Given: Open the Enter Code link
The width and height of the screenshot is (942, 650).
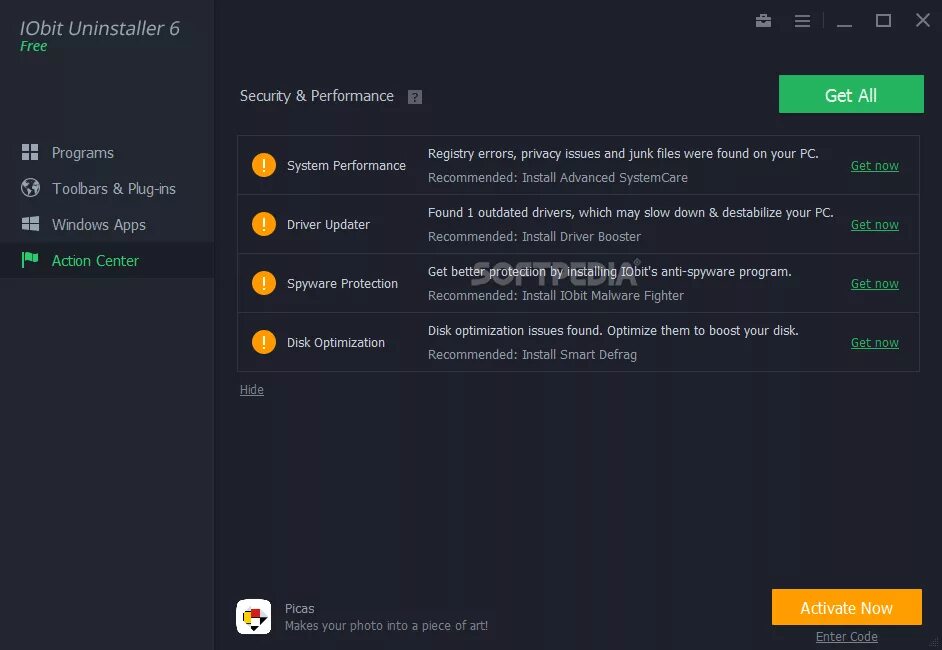Looking at the screenshot, I should 846,636.
